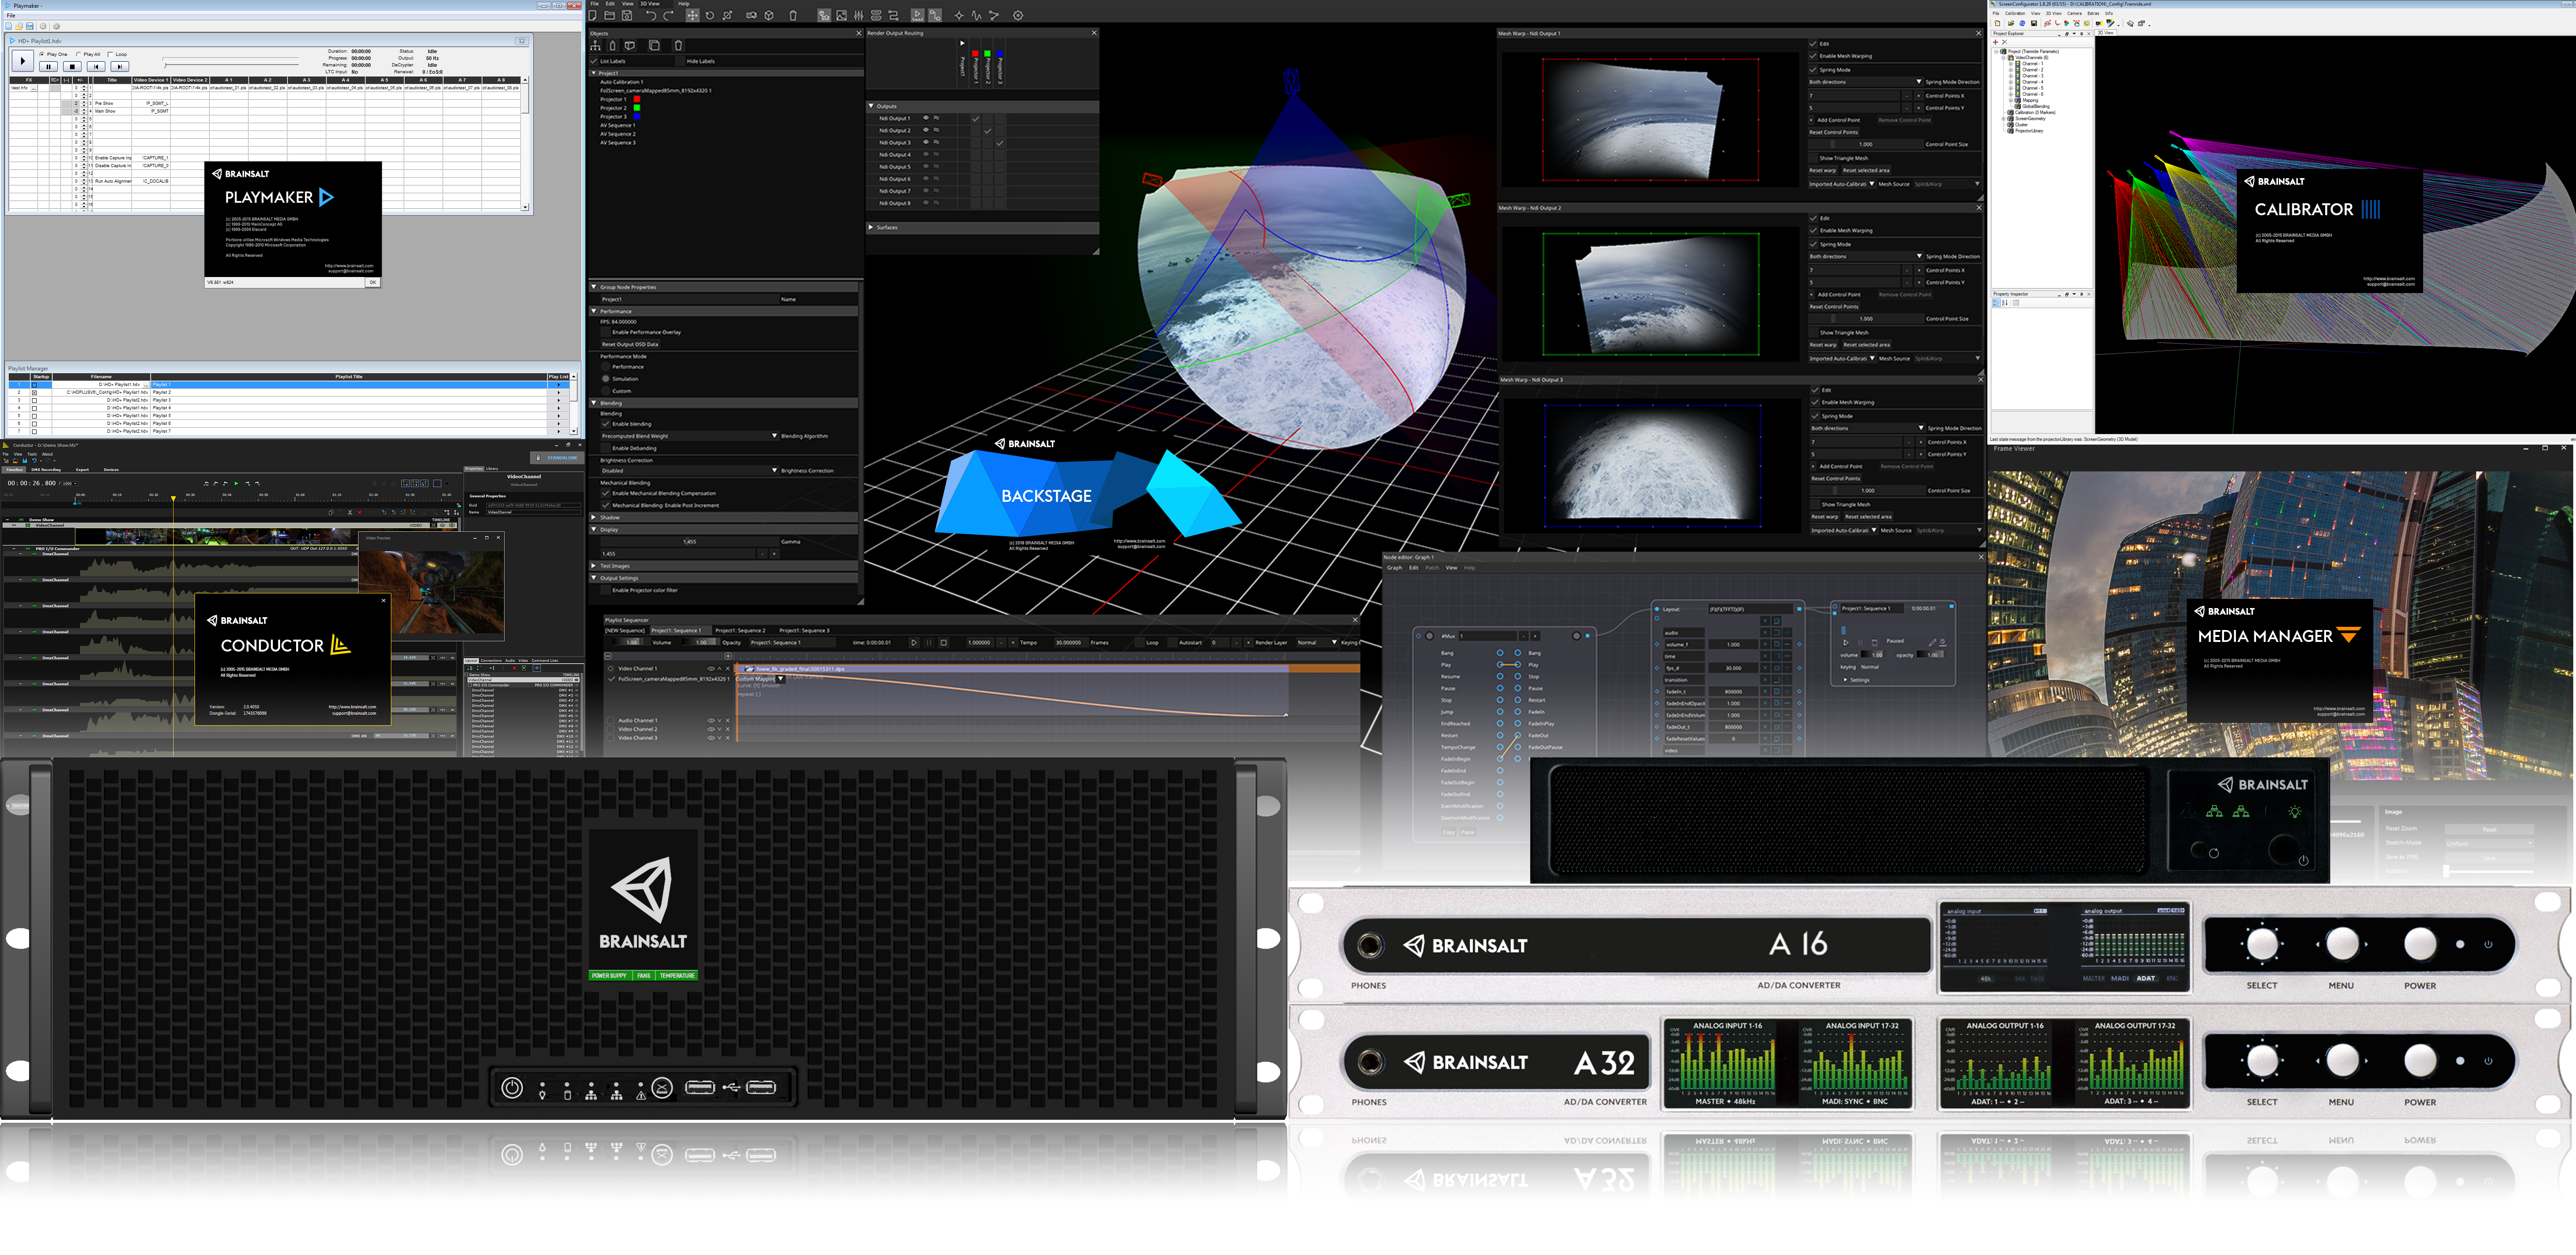Viewport: 2576px width, 1255px height.
Task: Click the red Projector 1 color swatch
Action: click(636, 99)
